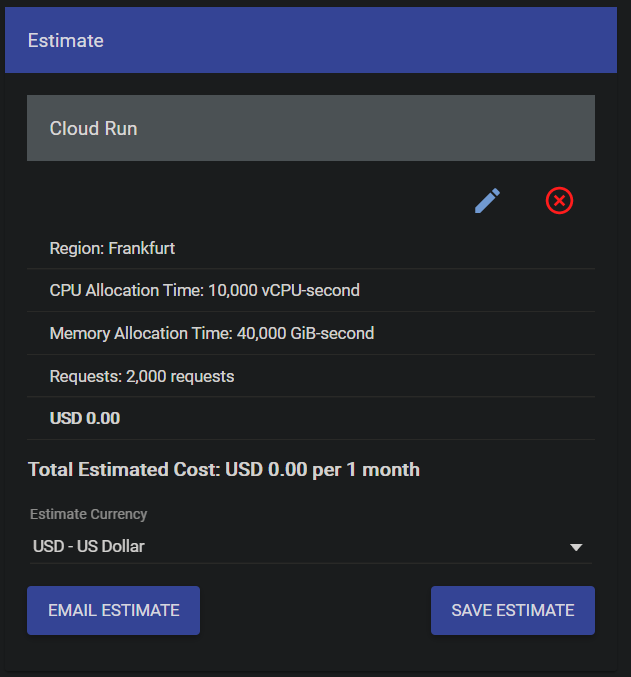Edit the Cloud Run estimate with pencil icon
This screenshot has width=631, height=677.
487,201
